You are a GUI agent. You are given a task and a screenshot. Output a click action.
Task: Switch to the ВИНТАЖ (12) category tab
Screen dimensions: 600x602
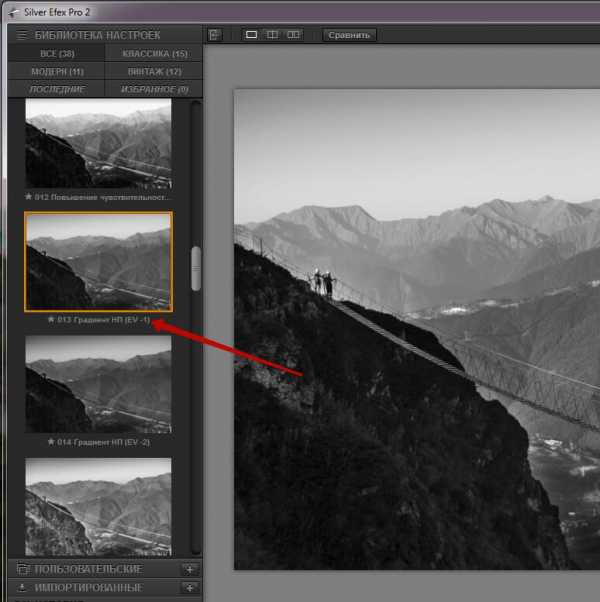(154, 71)
